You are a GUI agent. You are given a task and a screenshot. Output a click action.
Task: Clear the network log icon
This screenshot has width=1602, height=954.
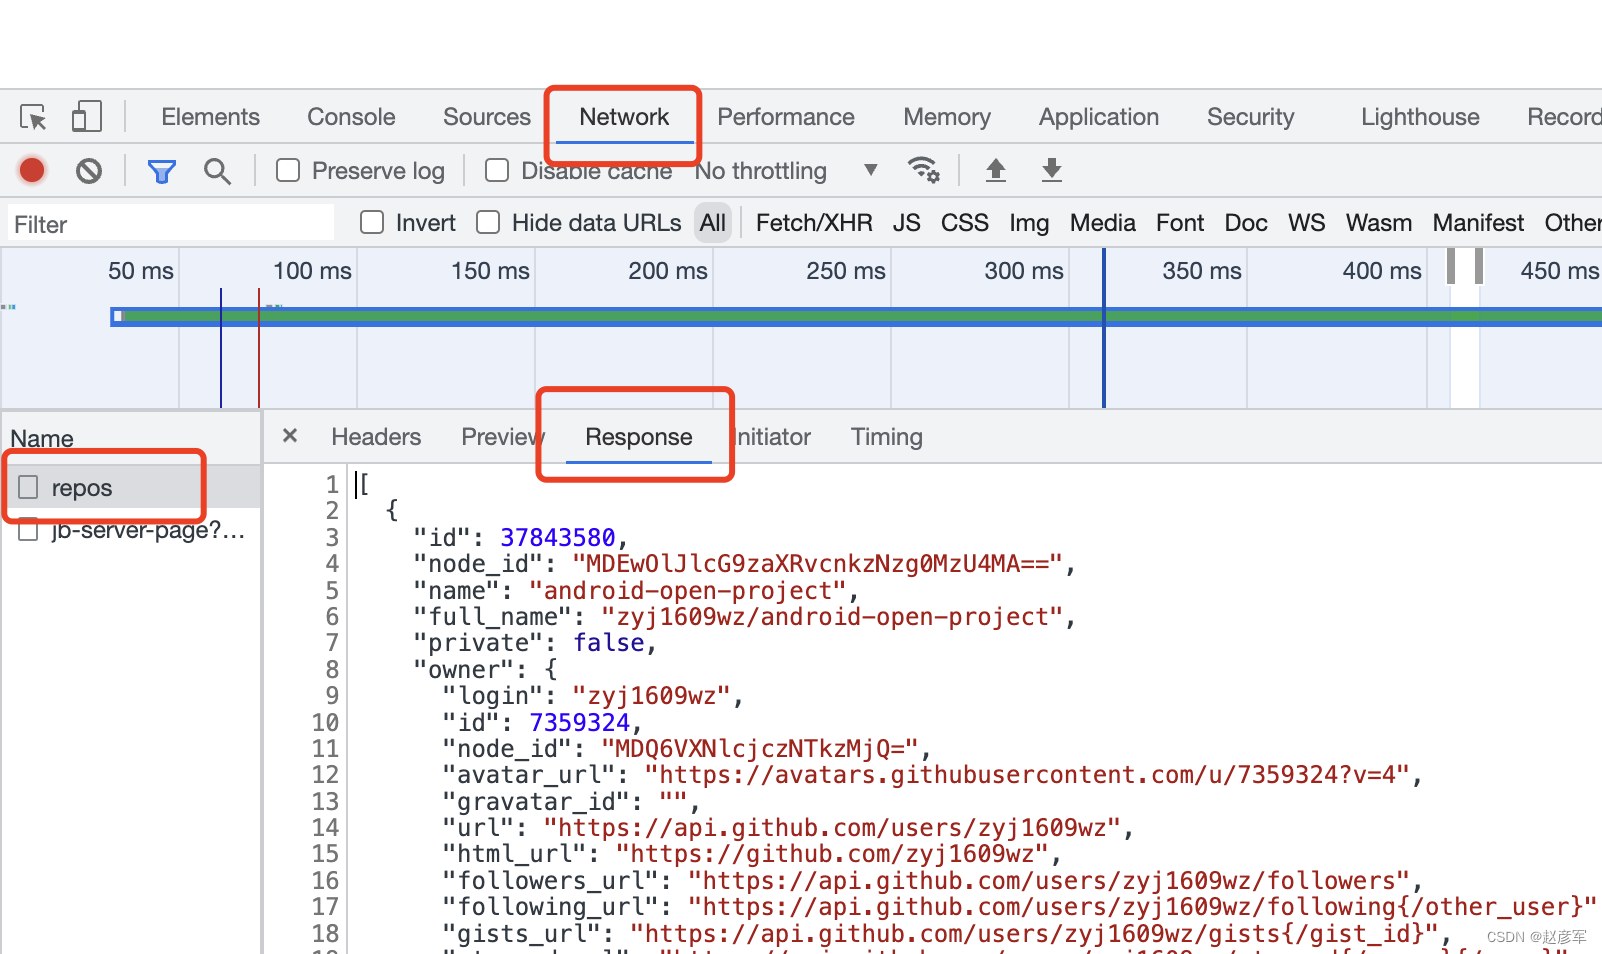(89, 171)
